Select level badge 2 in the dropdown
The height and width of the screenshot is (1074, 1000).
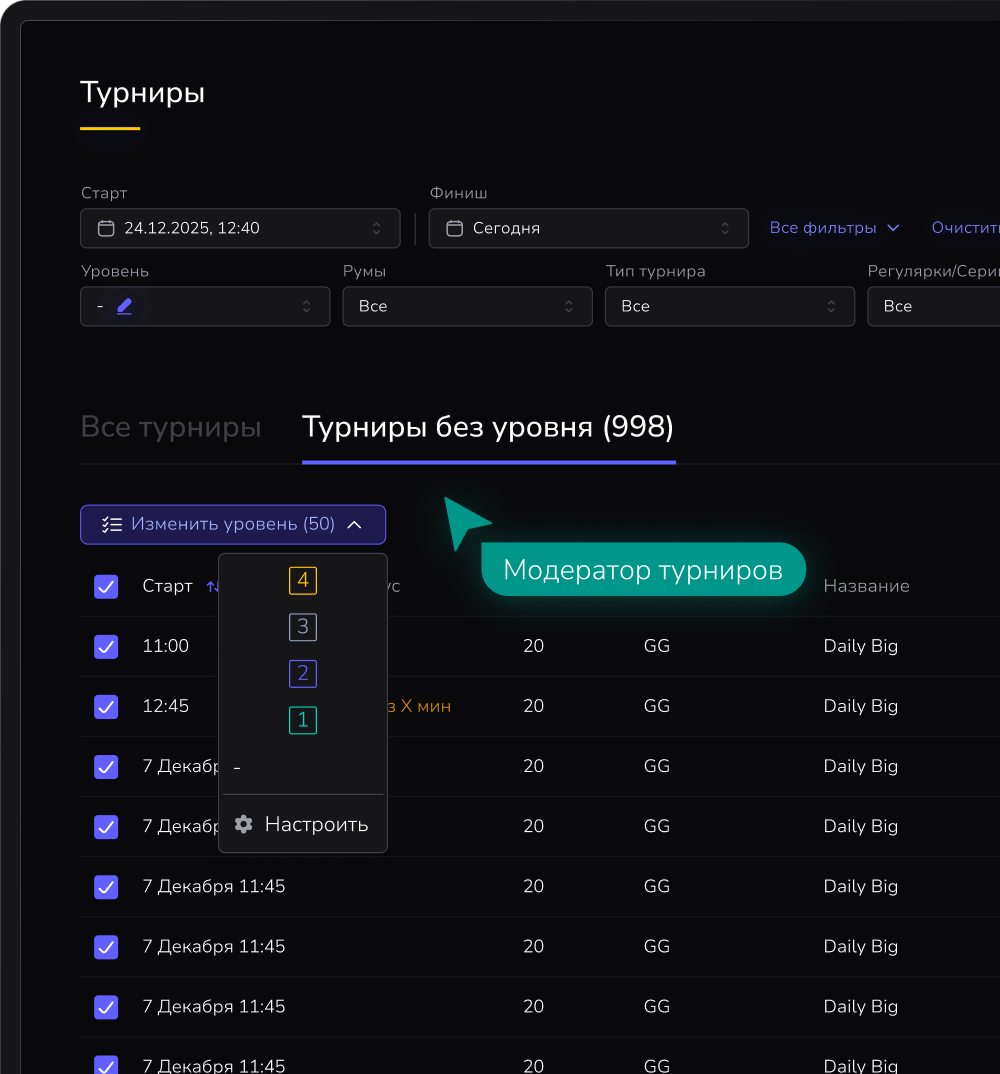(x=303, y=673)
